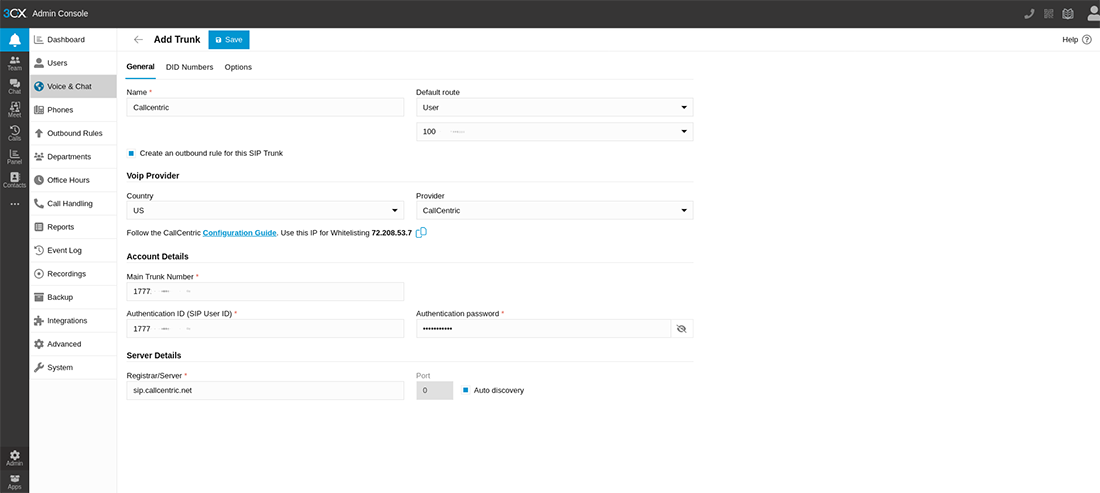Click the 'Admin Console' title text
The image size is (1100, 493).
point(60,13)
